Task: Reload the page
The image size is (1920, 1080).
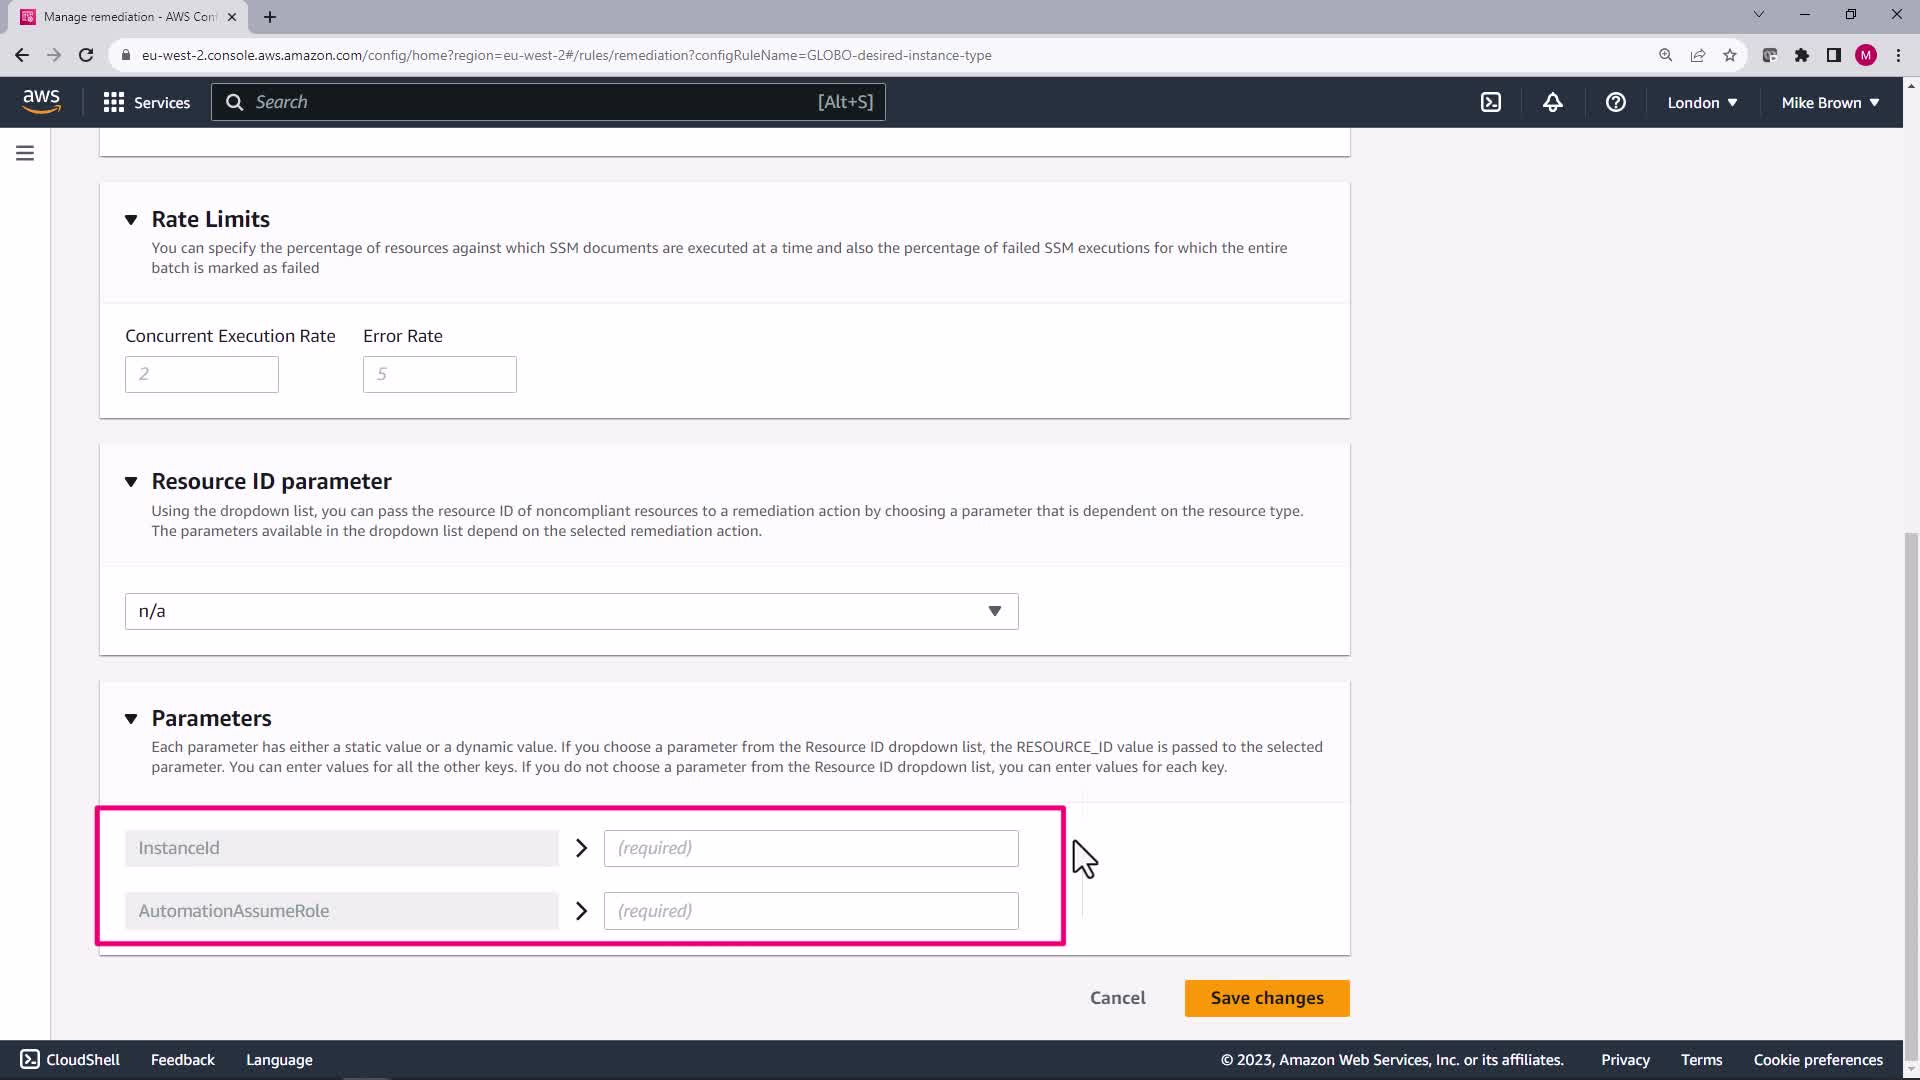Action: click(86, 55)
